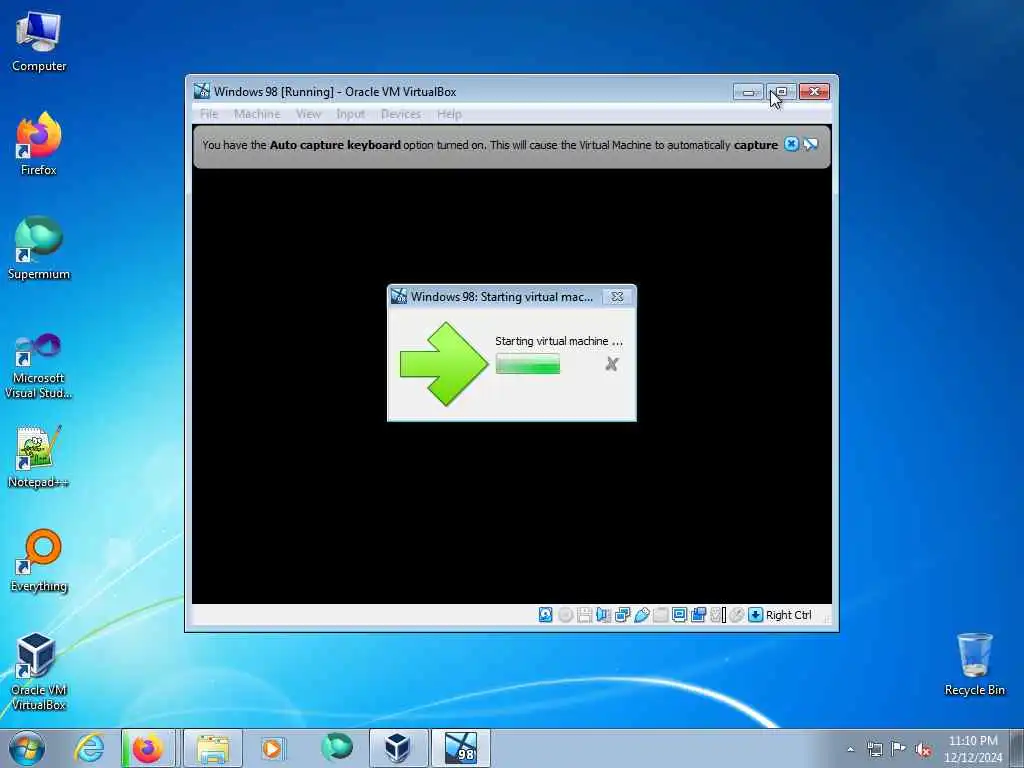Click the mouse integration status icon

[737, 615]
